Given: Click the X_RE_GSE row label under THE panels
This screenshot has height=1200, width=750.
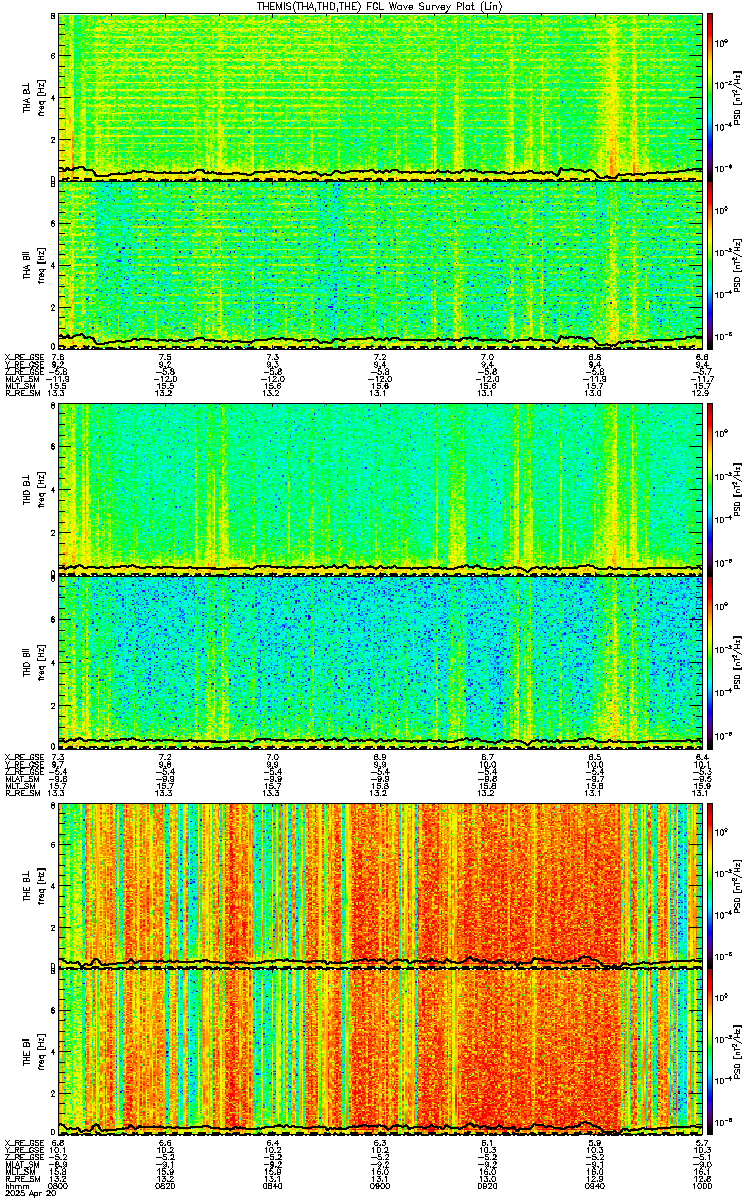Looking at the screenshot, I should coord(23,1143).
